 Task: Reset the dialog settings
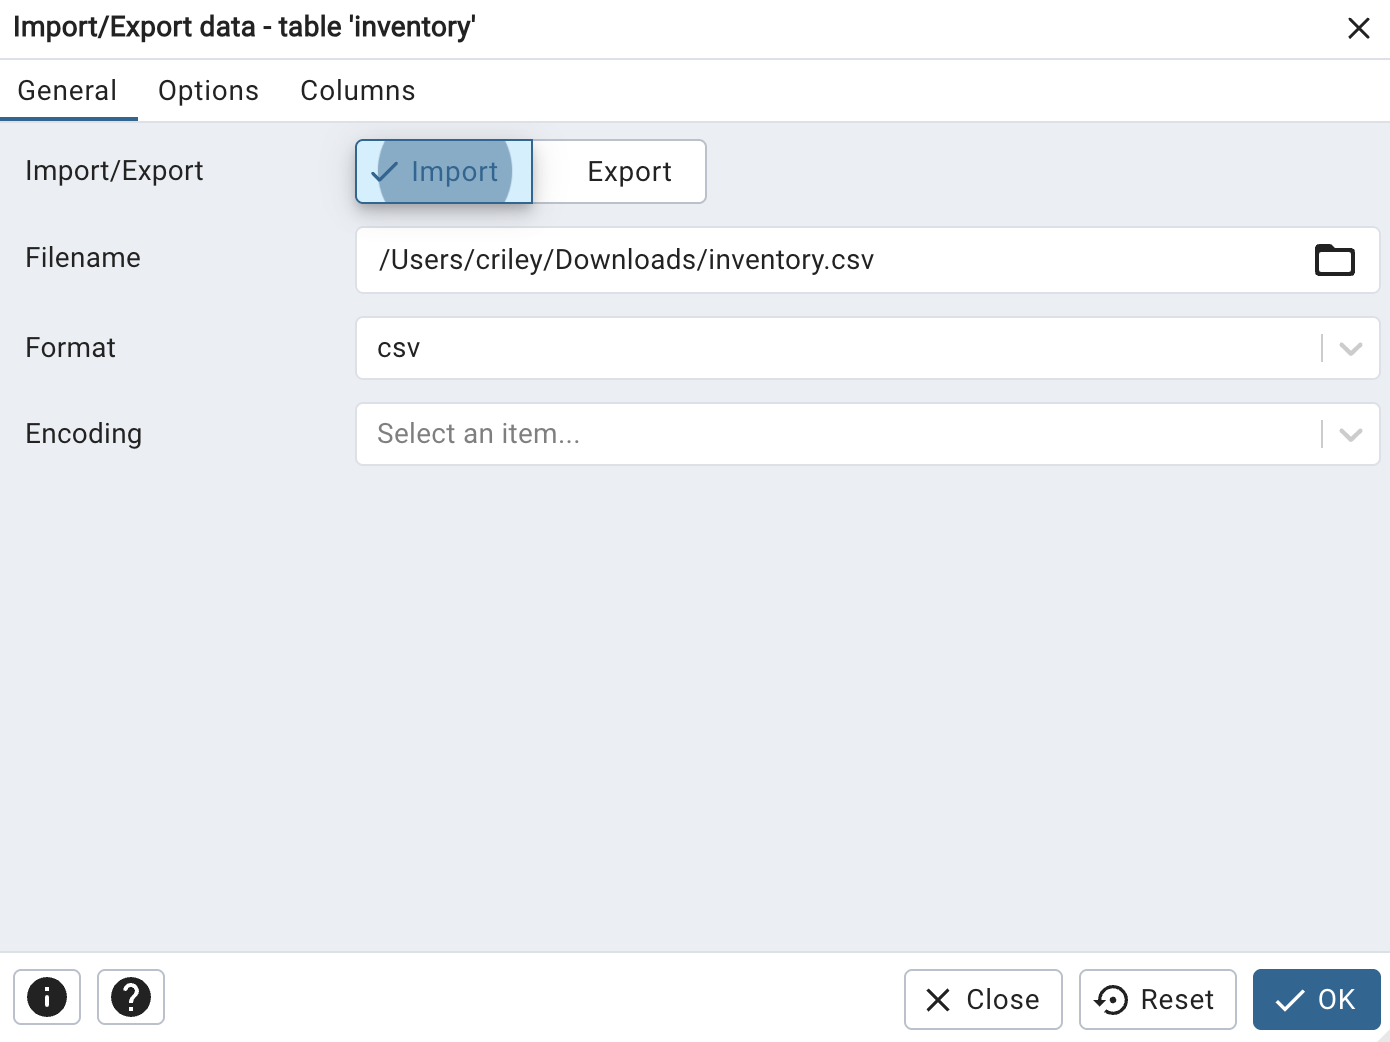[x=1157, y=999]
